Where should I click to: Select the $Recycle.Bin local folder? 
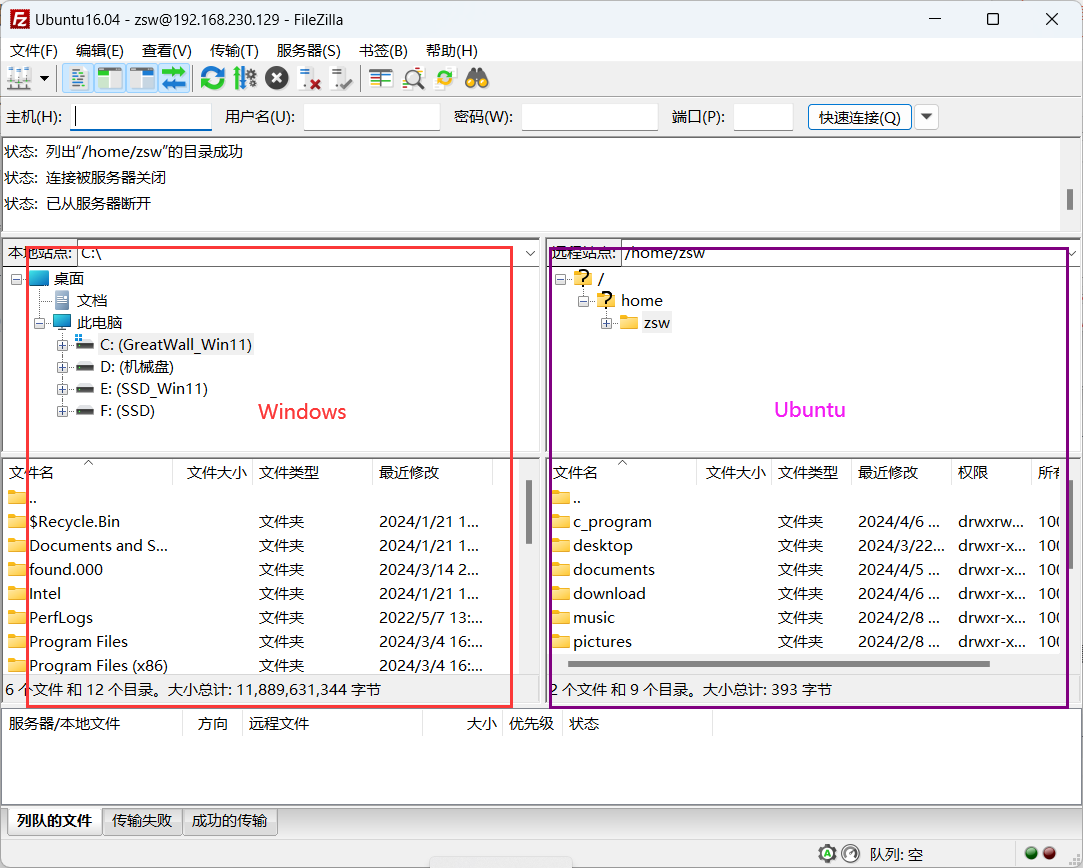click(x=75, y=521)
